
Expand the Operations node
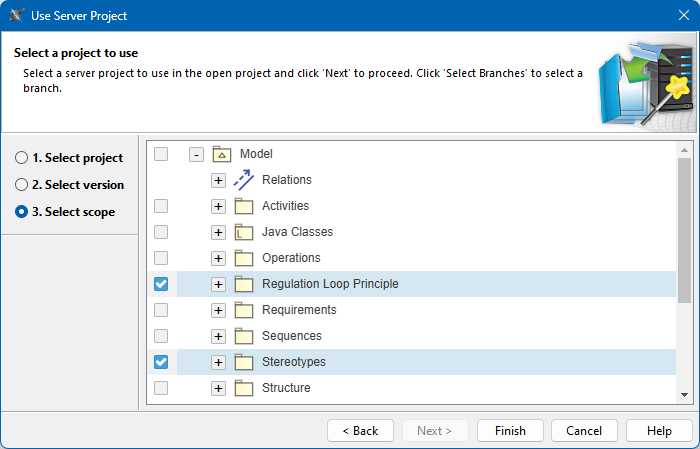218,258
